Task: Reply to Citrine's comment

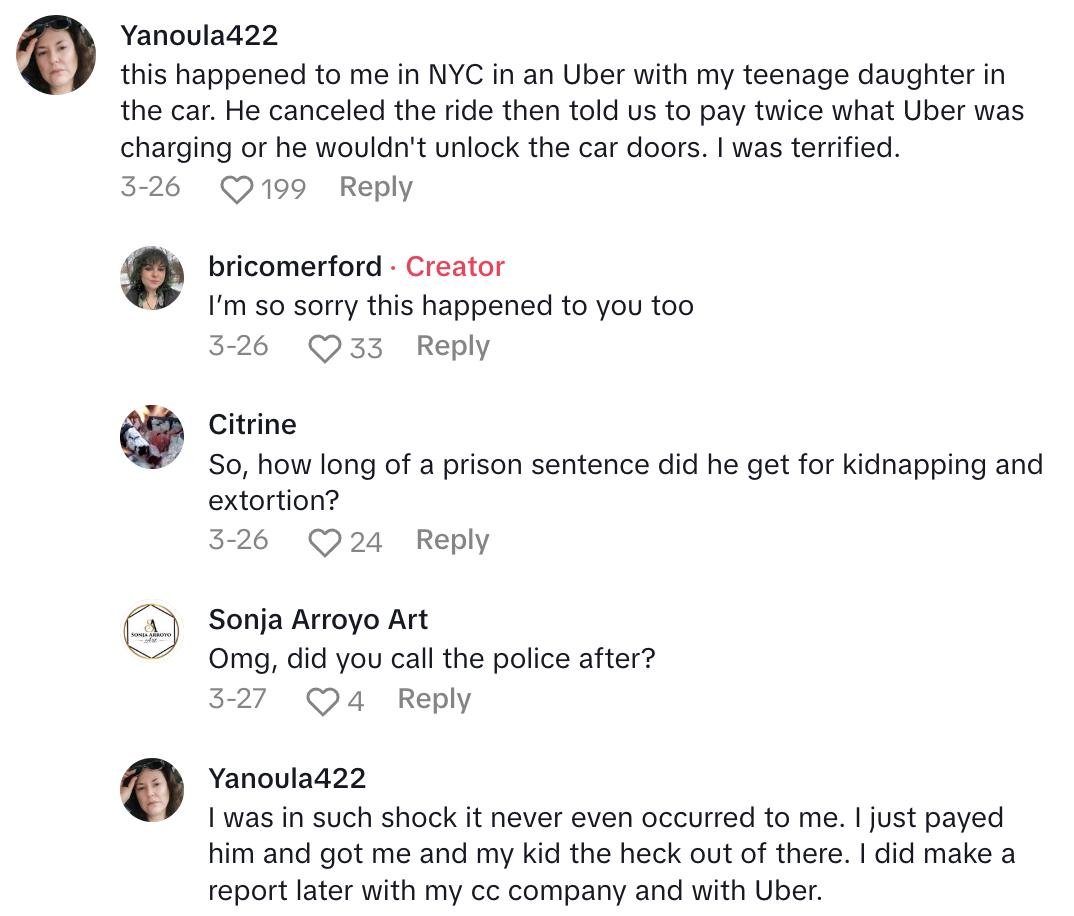Action: pyautogui.click(x=451, y=540)
